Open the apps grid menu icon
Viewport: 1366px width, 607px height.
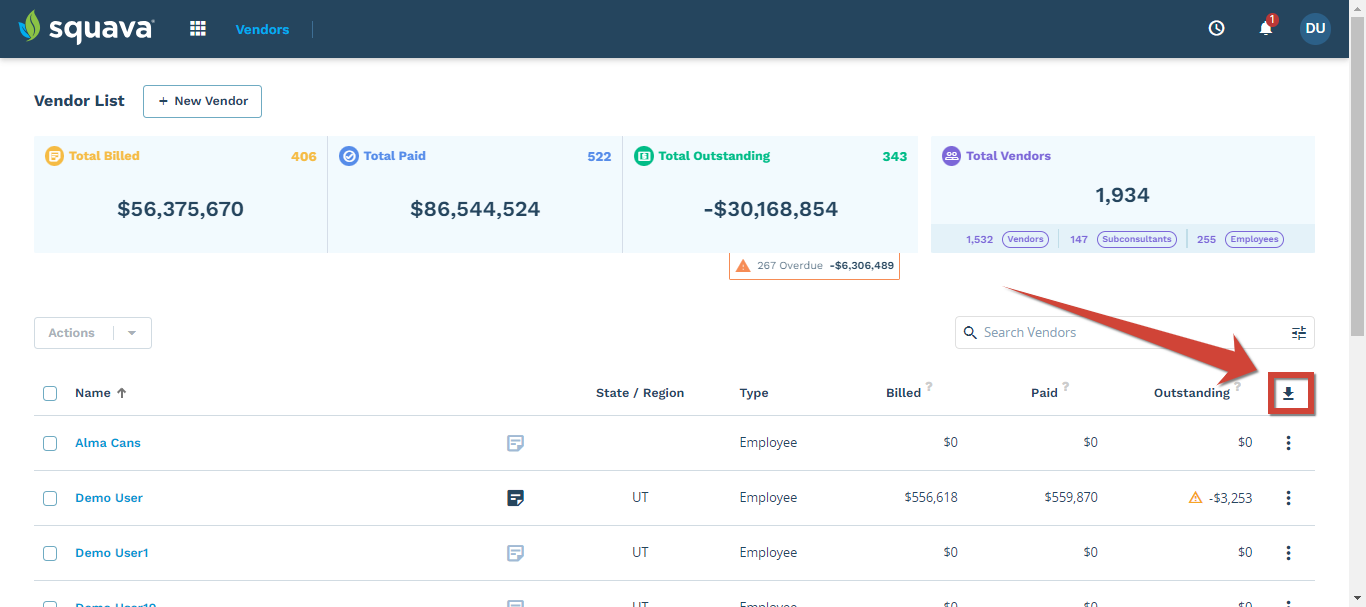point(198,29)
